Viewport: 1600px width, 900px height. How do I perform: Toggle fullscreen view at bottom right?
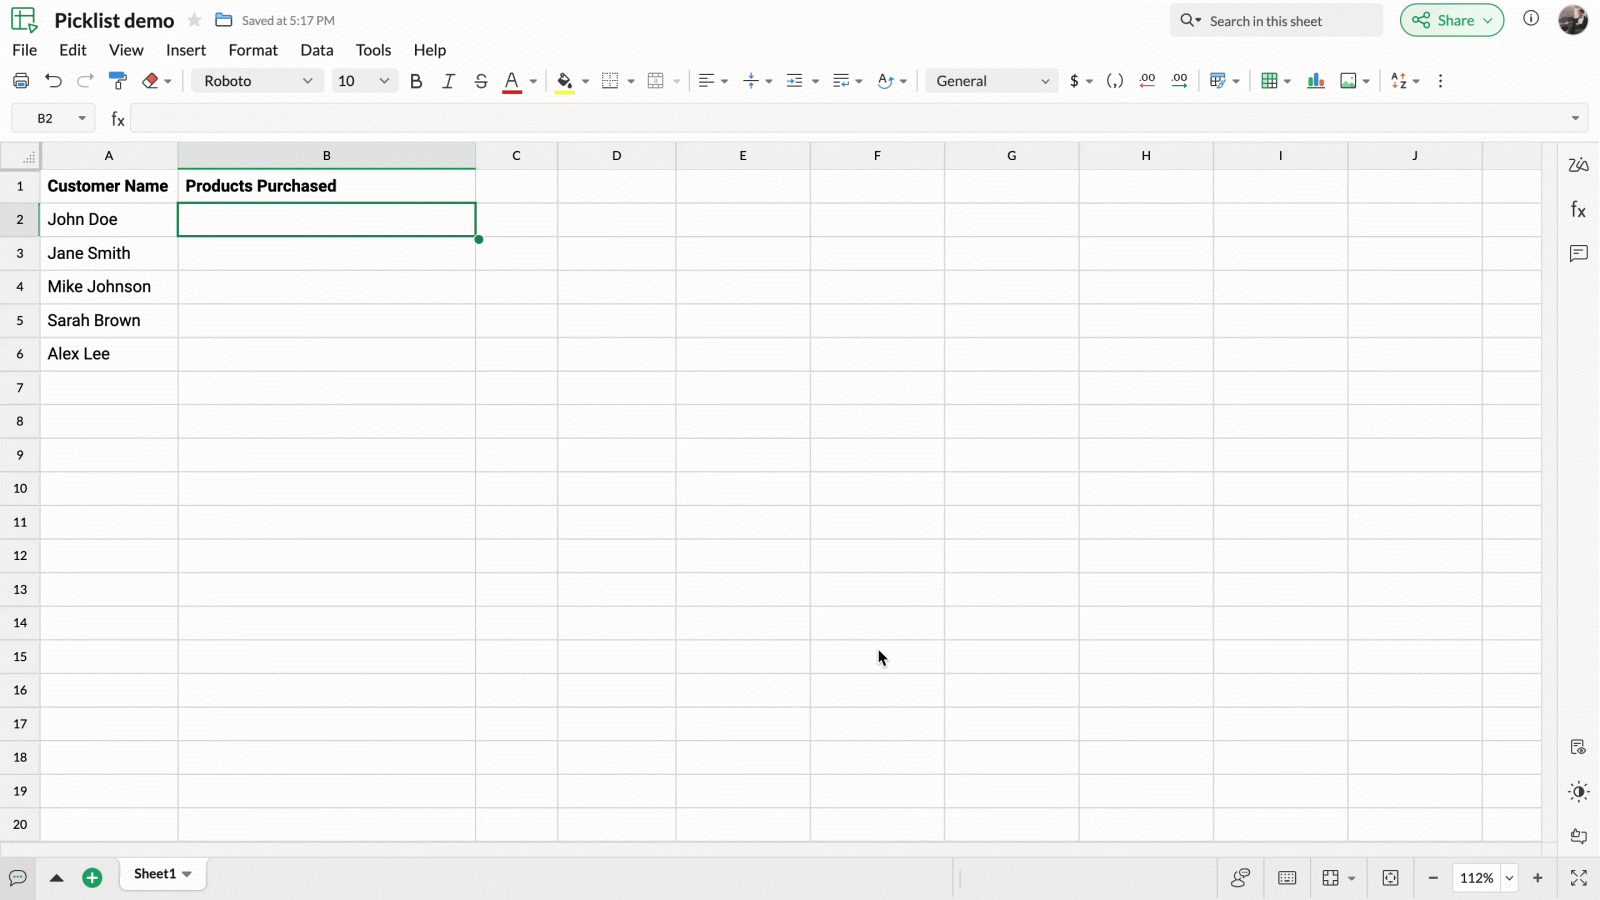click(x=1580, y=878)
